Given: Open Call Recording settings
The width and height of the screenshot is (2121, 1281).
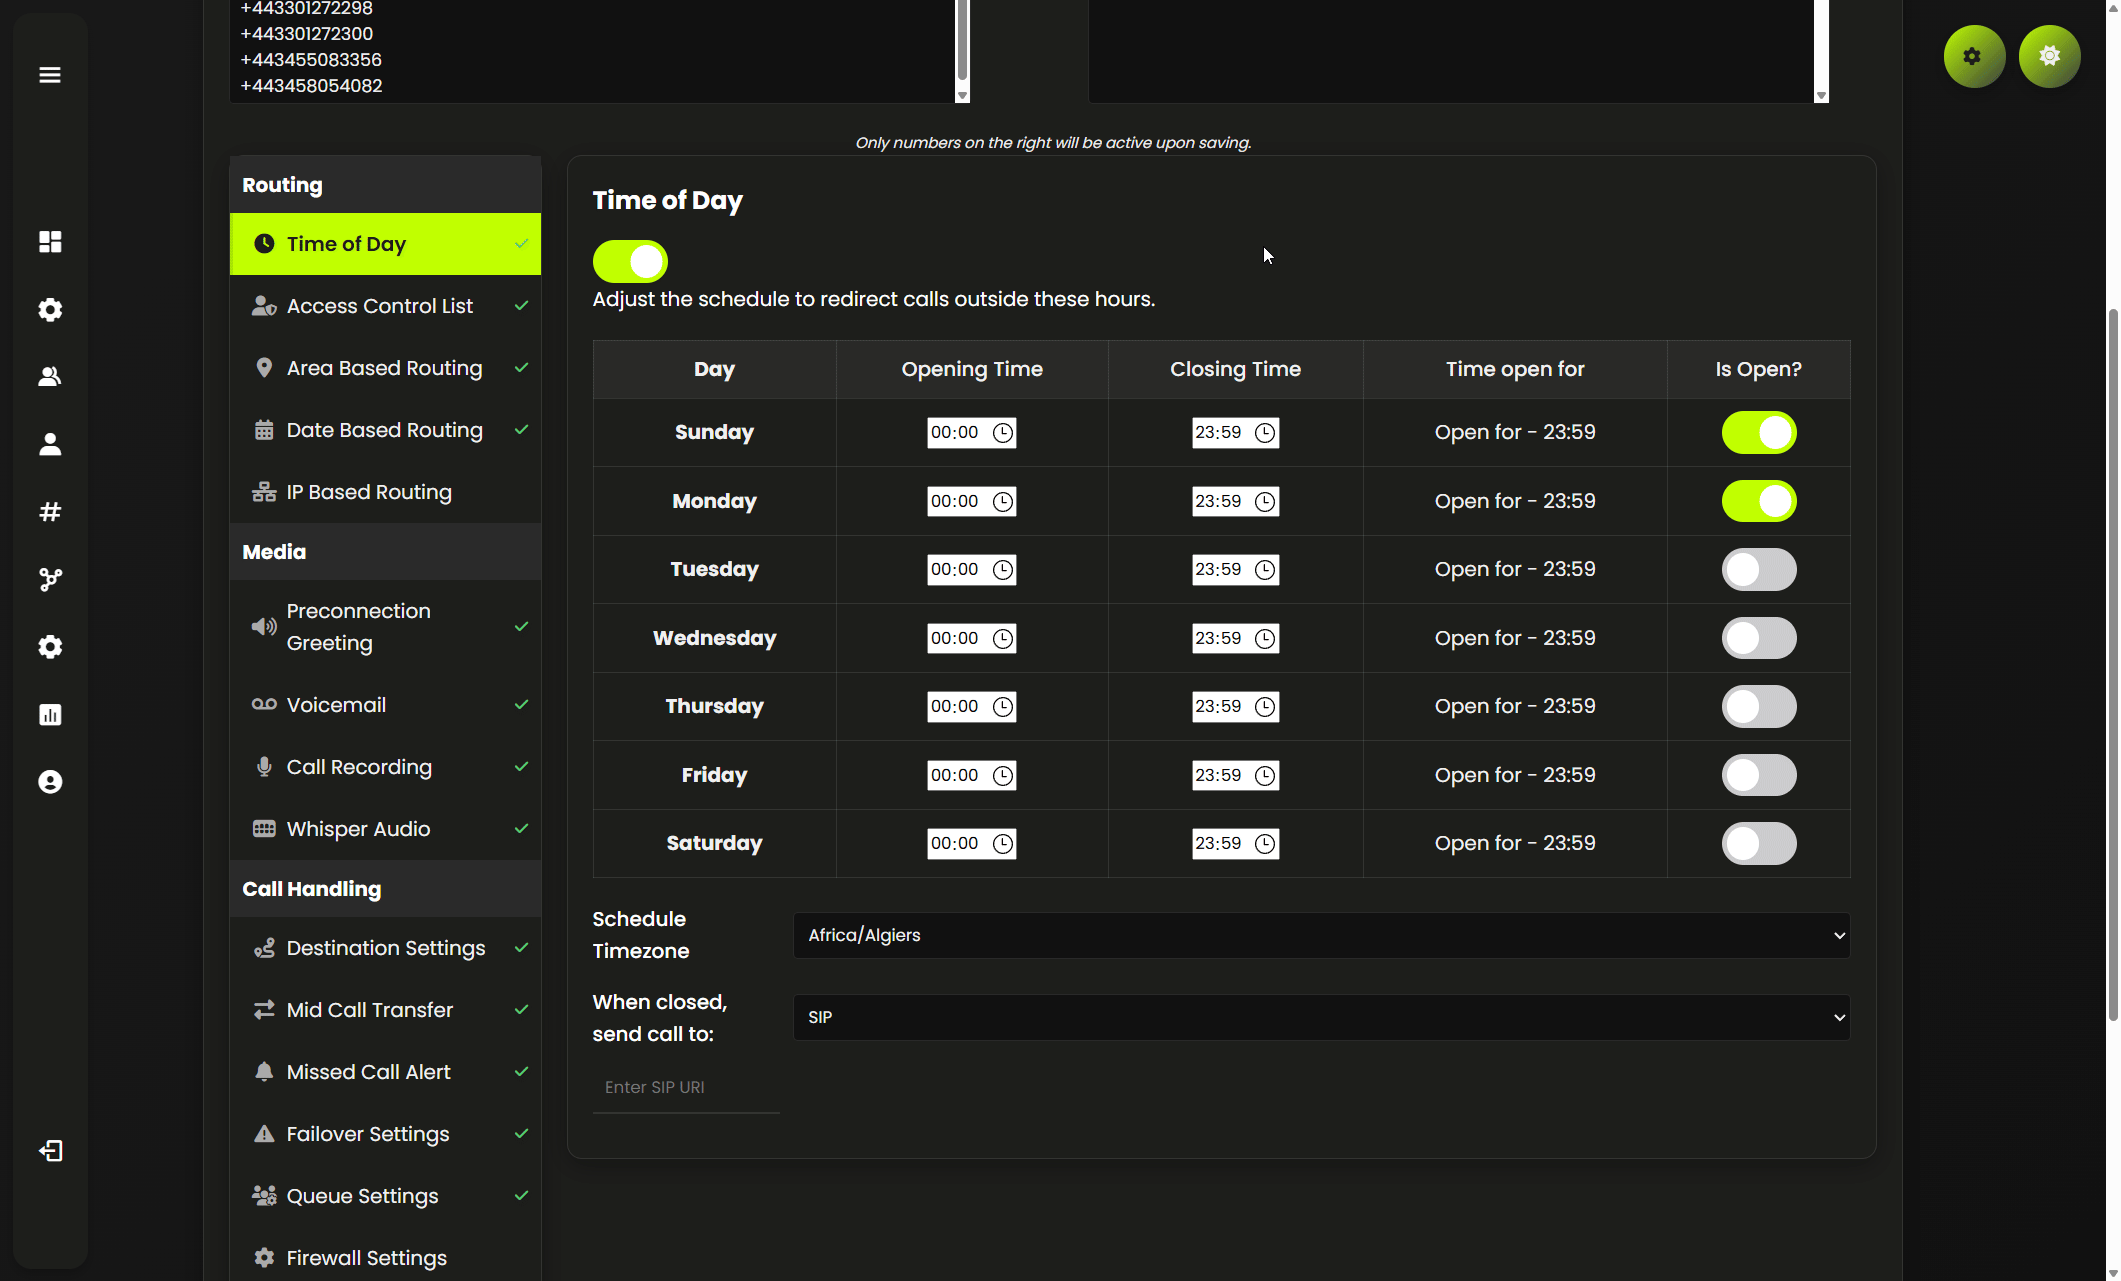Looking at the screenshot, I should (385, 767).
